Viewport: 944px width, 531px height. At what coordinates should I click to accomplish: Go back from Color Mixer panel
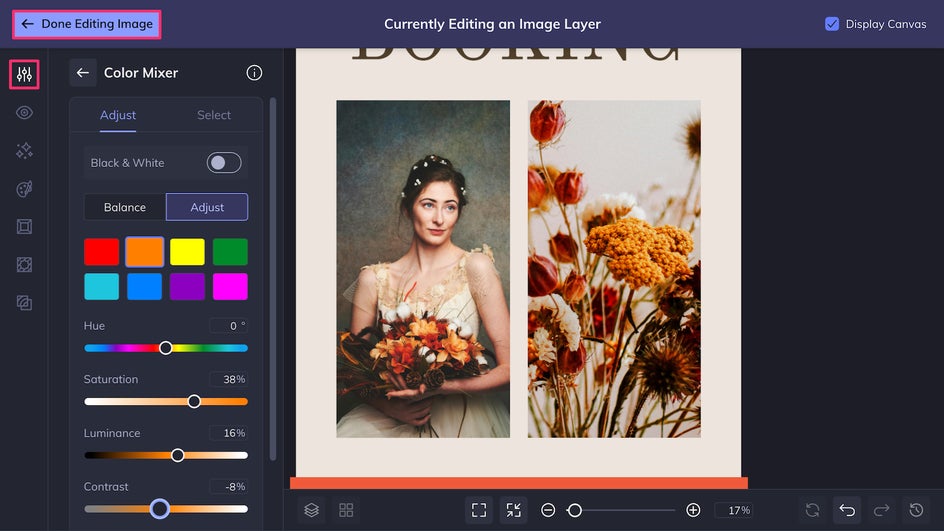(82, 73)
